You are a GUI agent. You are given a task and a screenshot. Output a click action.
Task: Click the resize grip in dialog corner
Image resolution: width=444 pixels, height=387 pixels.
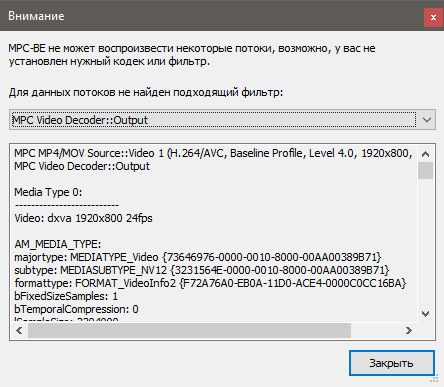click(x=434, y=379)
